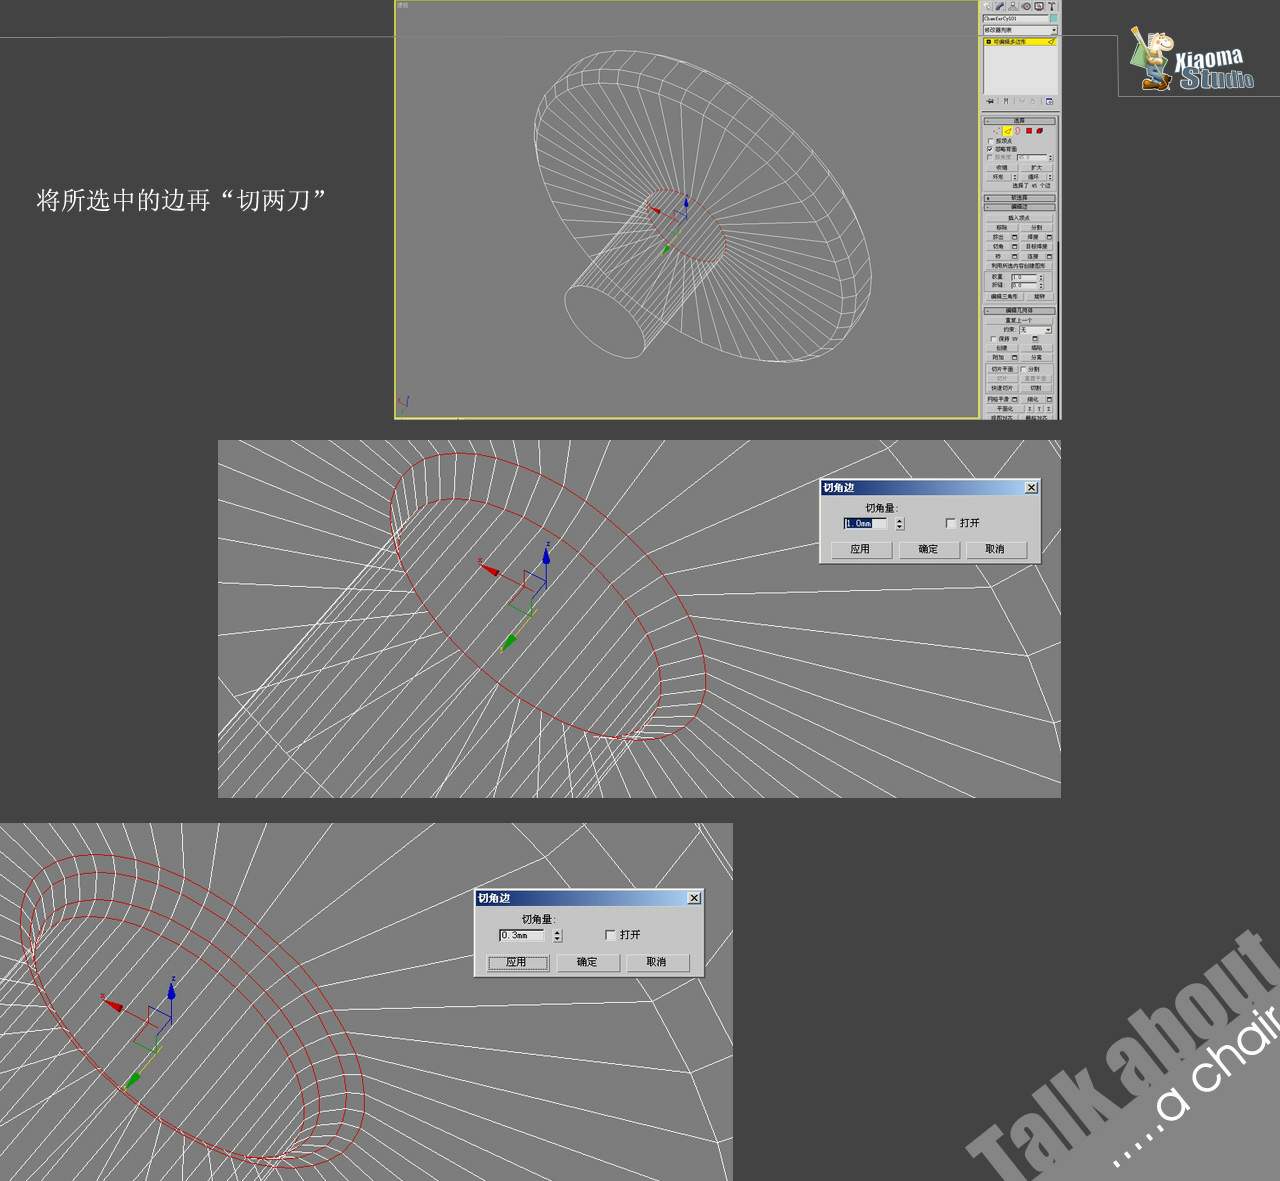Tick the 分割 checkbox beside 切片平面

[1023, 369]
